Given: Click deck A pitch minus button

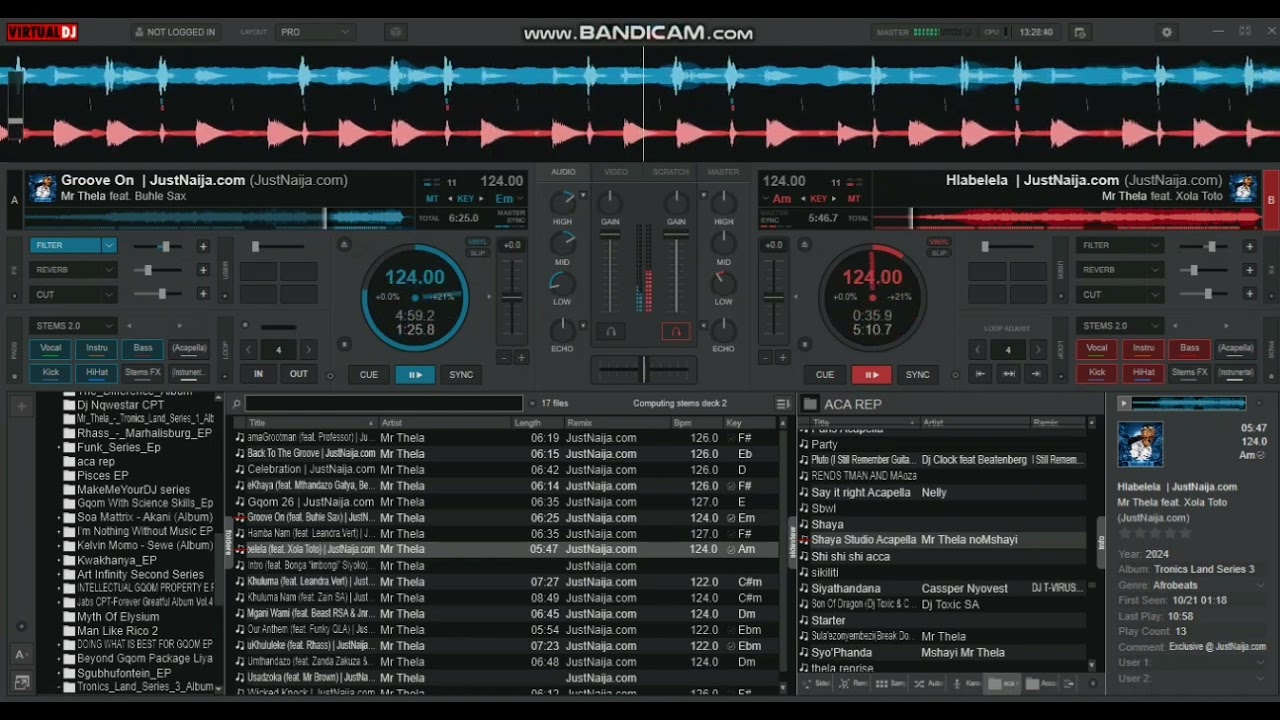Looking at the screenshot, I should coord(504,357).
